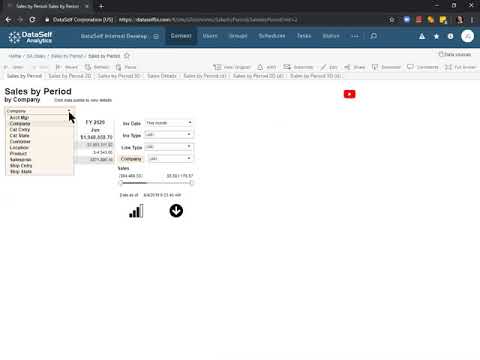Screen dimensions: 480x360
Task: Click the bar chart signal icon
Action: click(136, 211)
